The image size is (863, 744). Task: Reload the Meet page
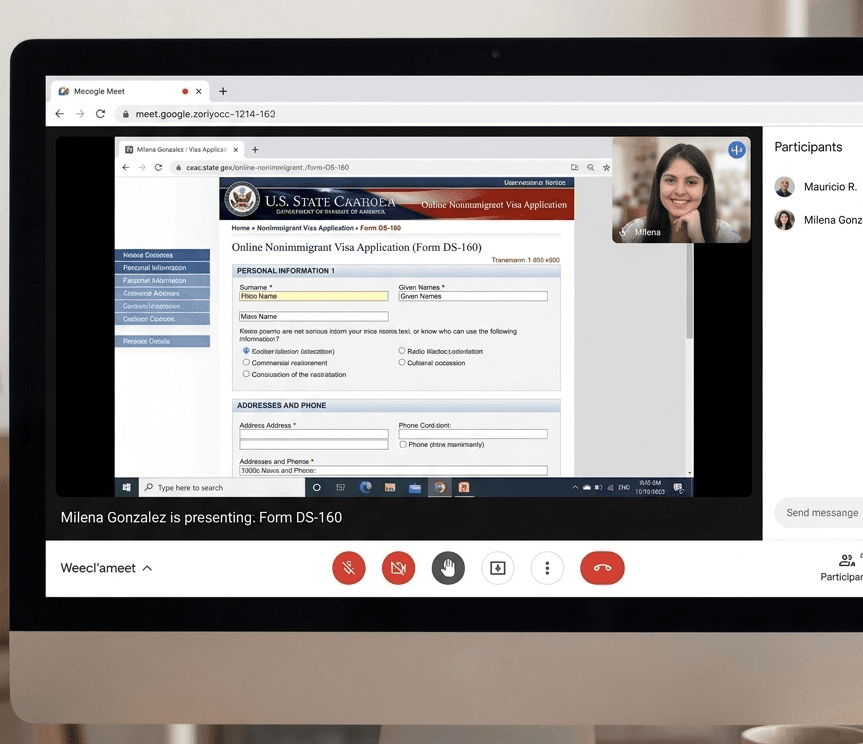point(100,113)
